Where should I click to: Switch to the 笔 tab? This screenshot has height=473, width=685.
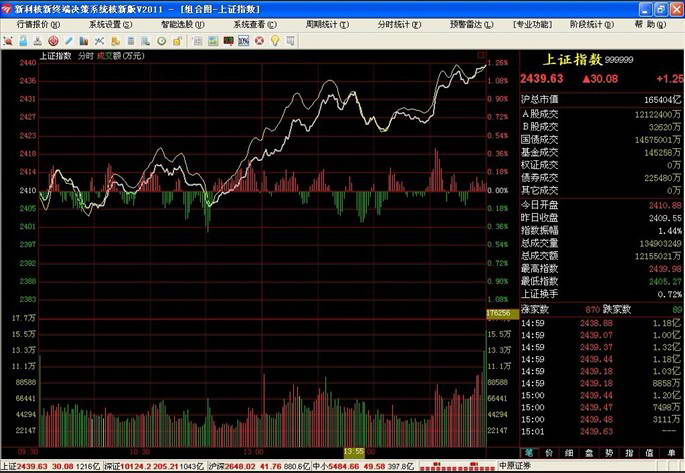(529, 453)
